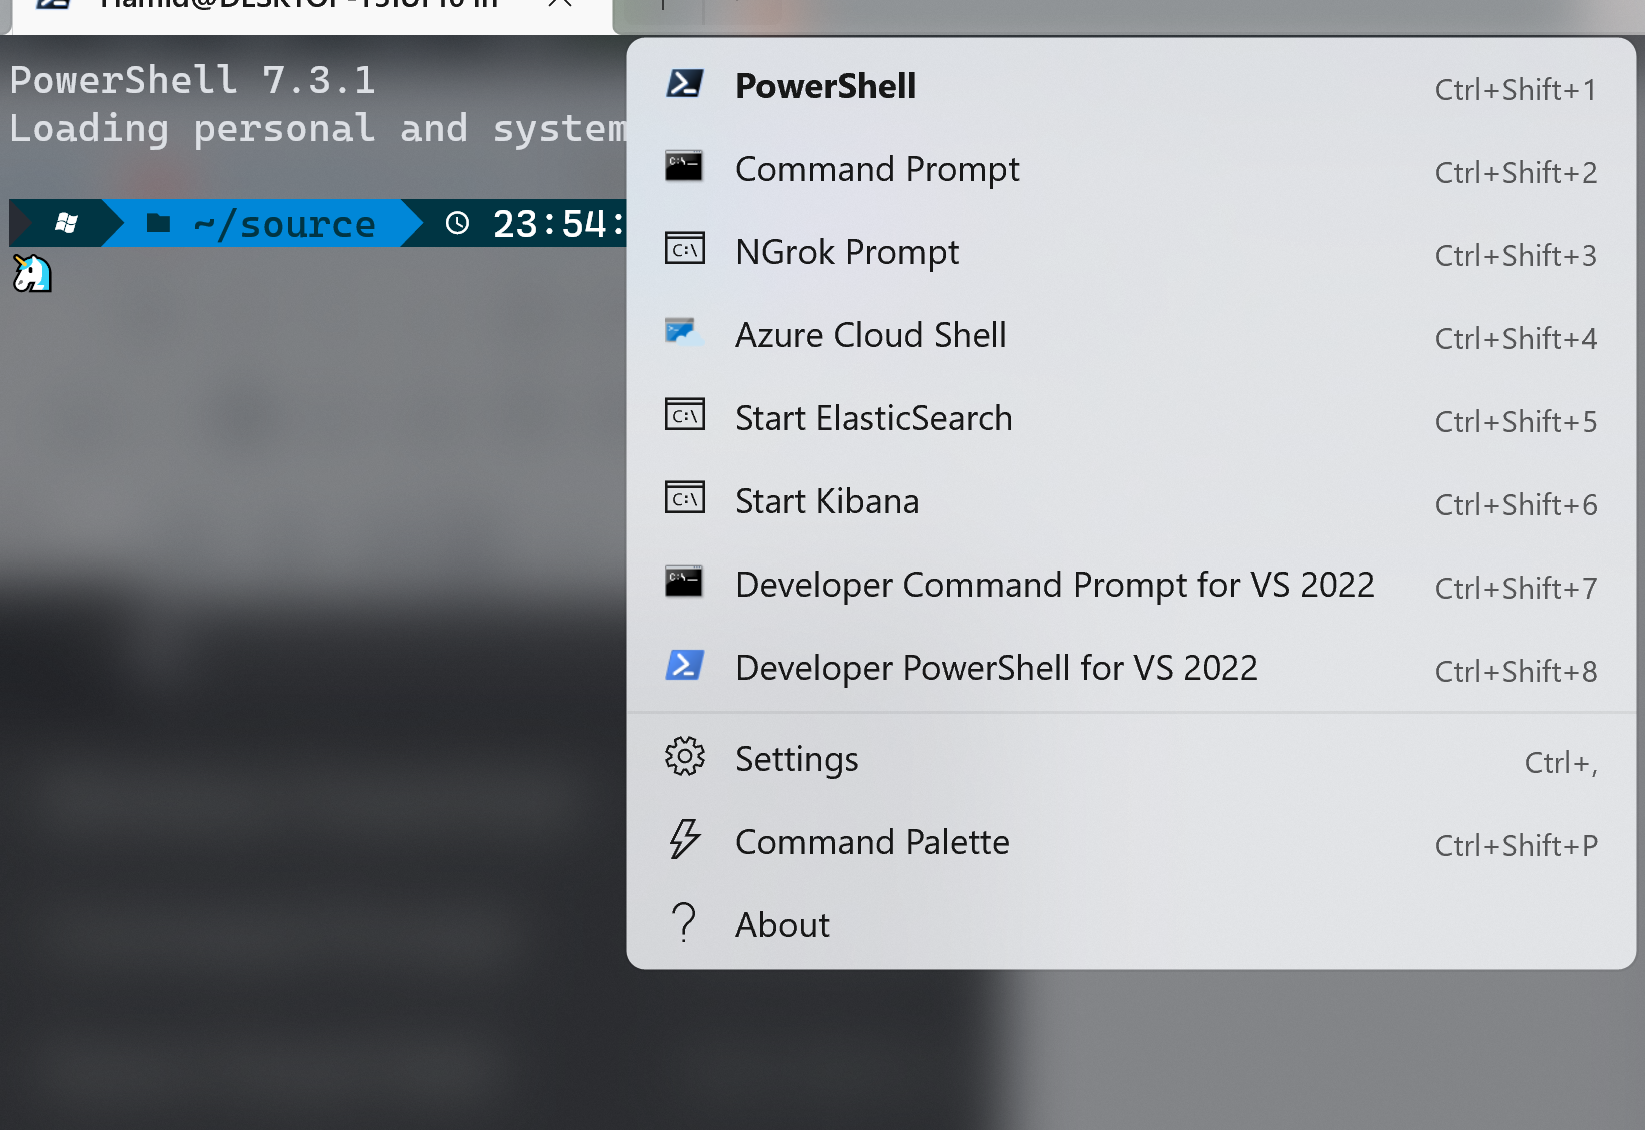
Task: Select the Start ElasticSearch icon
Action: click(x=684, y=415)
